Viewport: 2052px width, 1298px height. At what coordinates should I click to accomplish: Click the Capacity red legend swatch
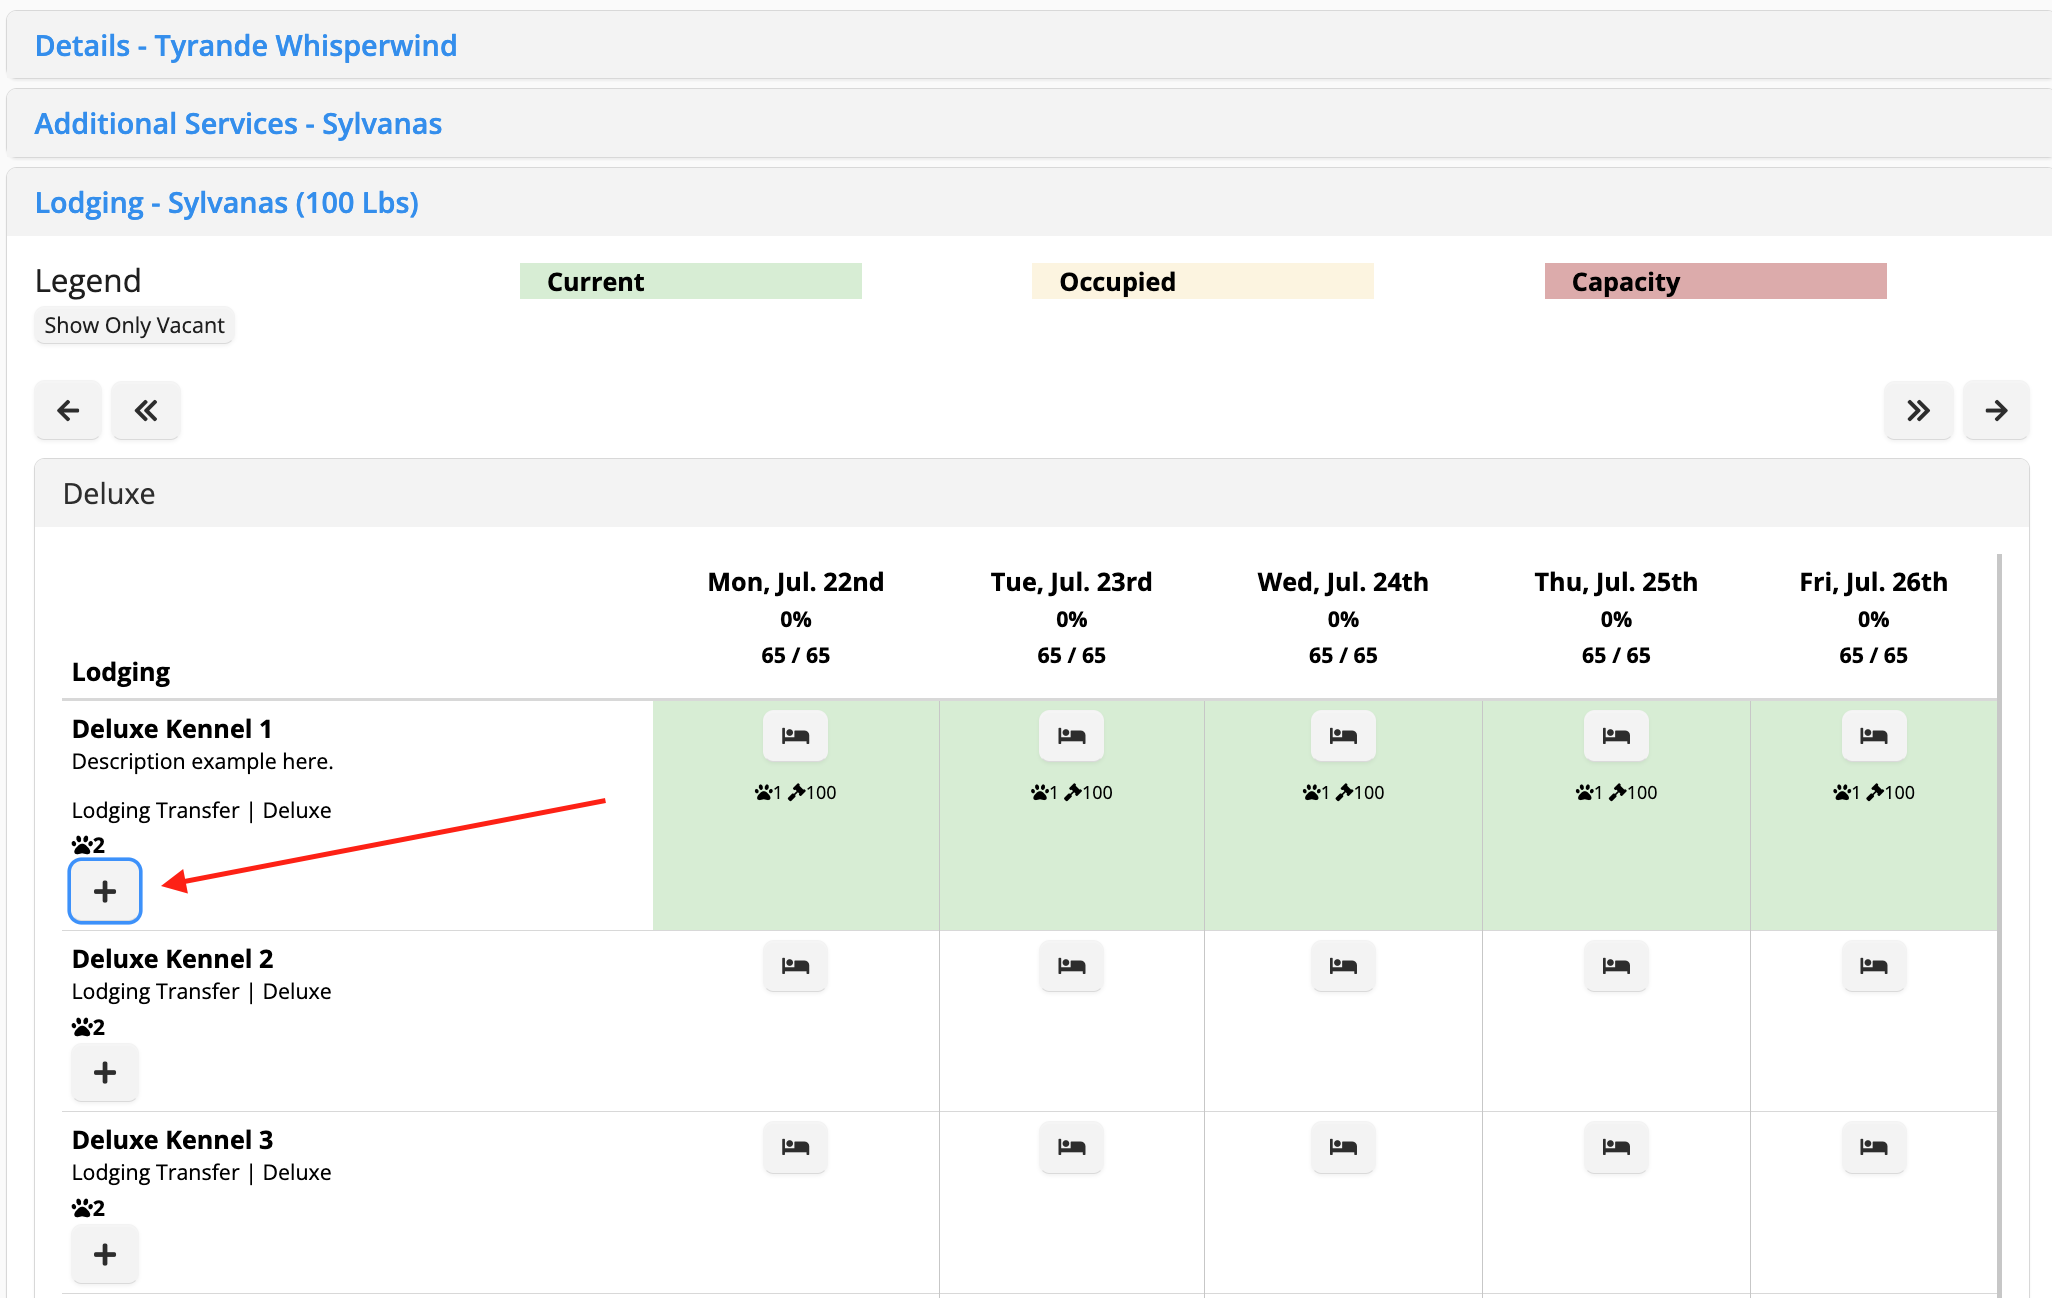1715,281
